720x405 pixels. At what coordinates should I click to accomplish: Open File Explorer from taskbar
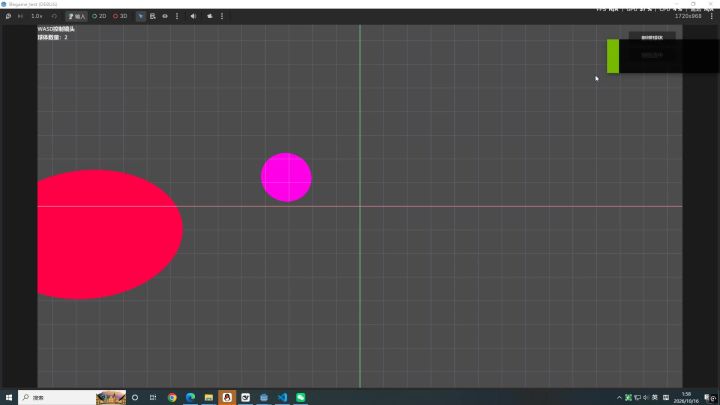click(x=209, y=397)
